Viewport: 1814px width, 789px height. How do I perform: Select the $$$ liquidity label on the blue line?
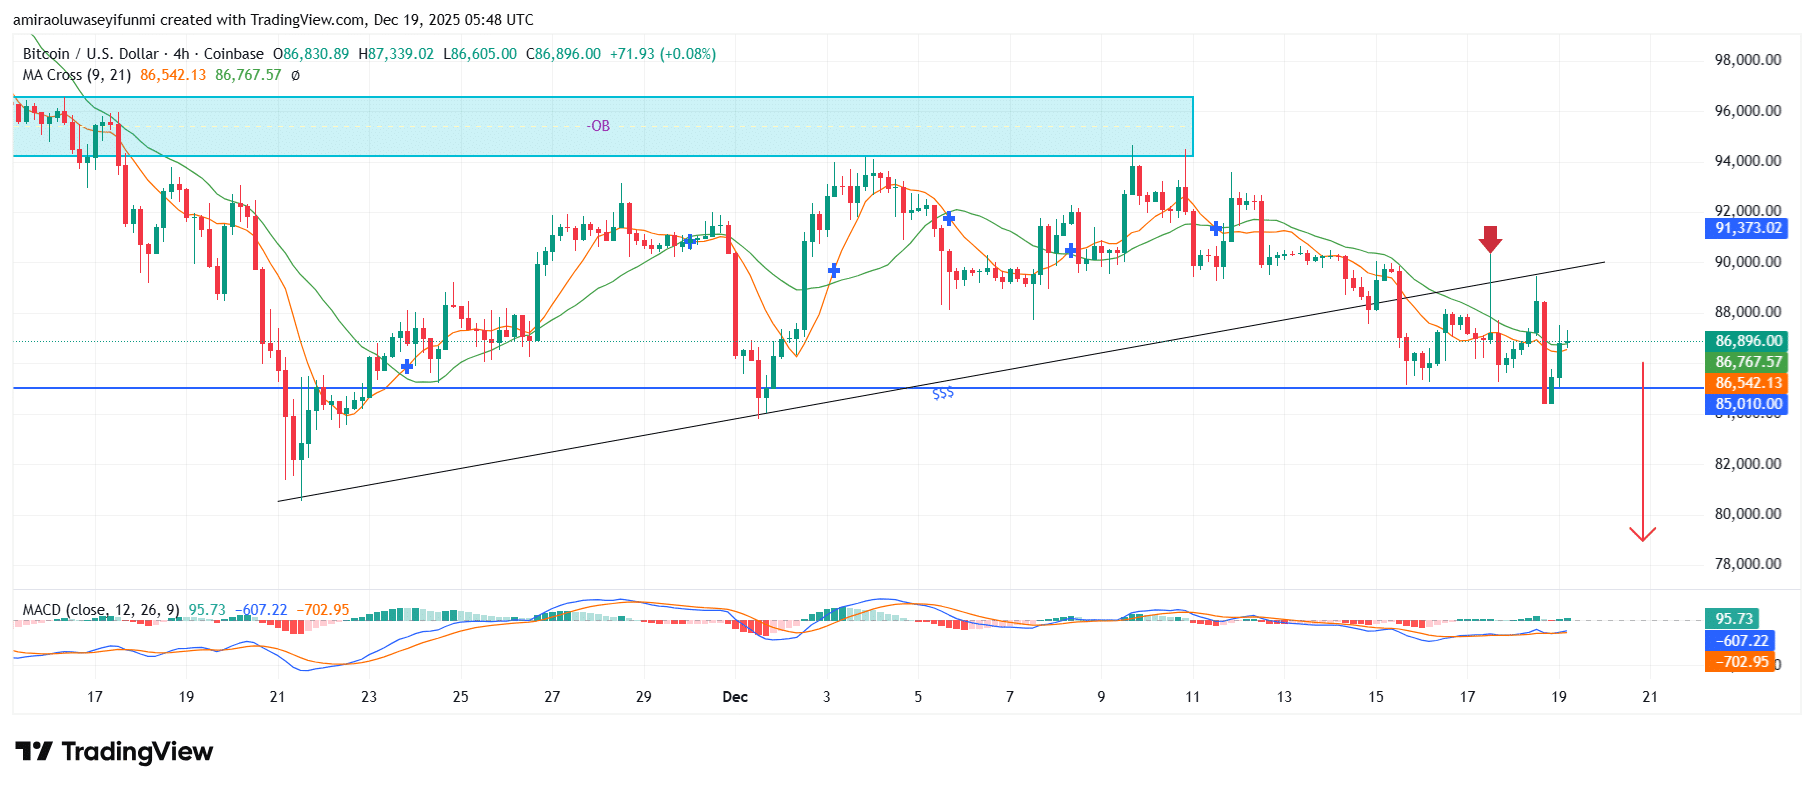click(943, 393)
